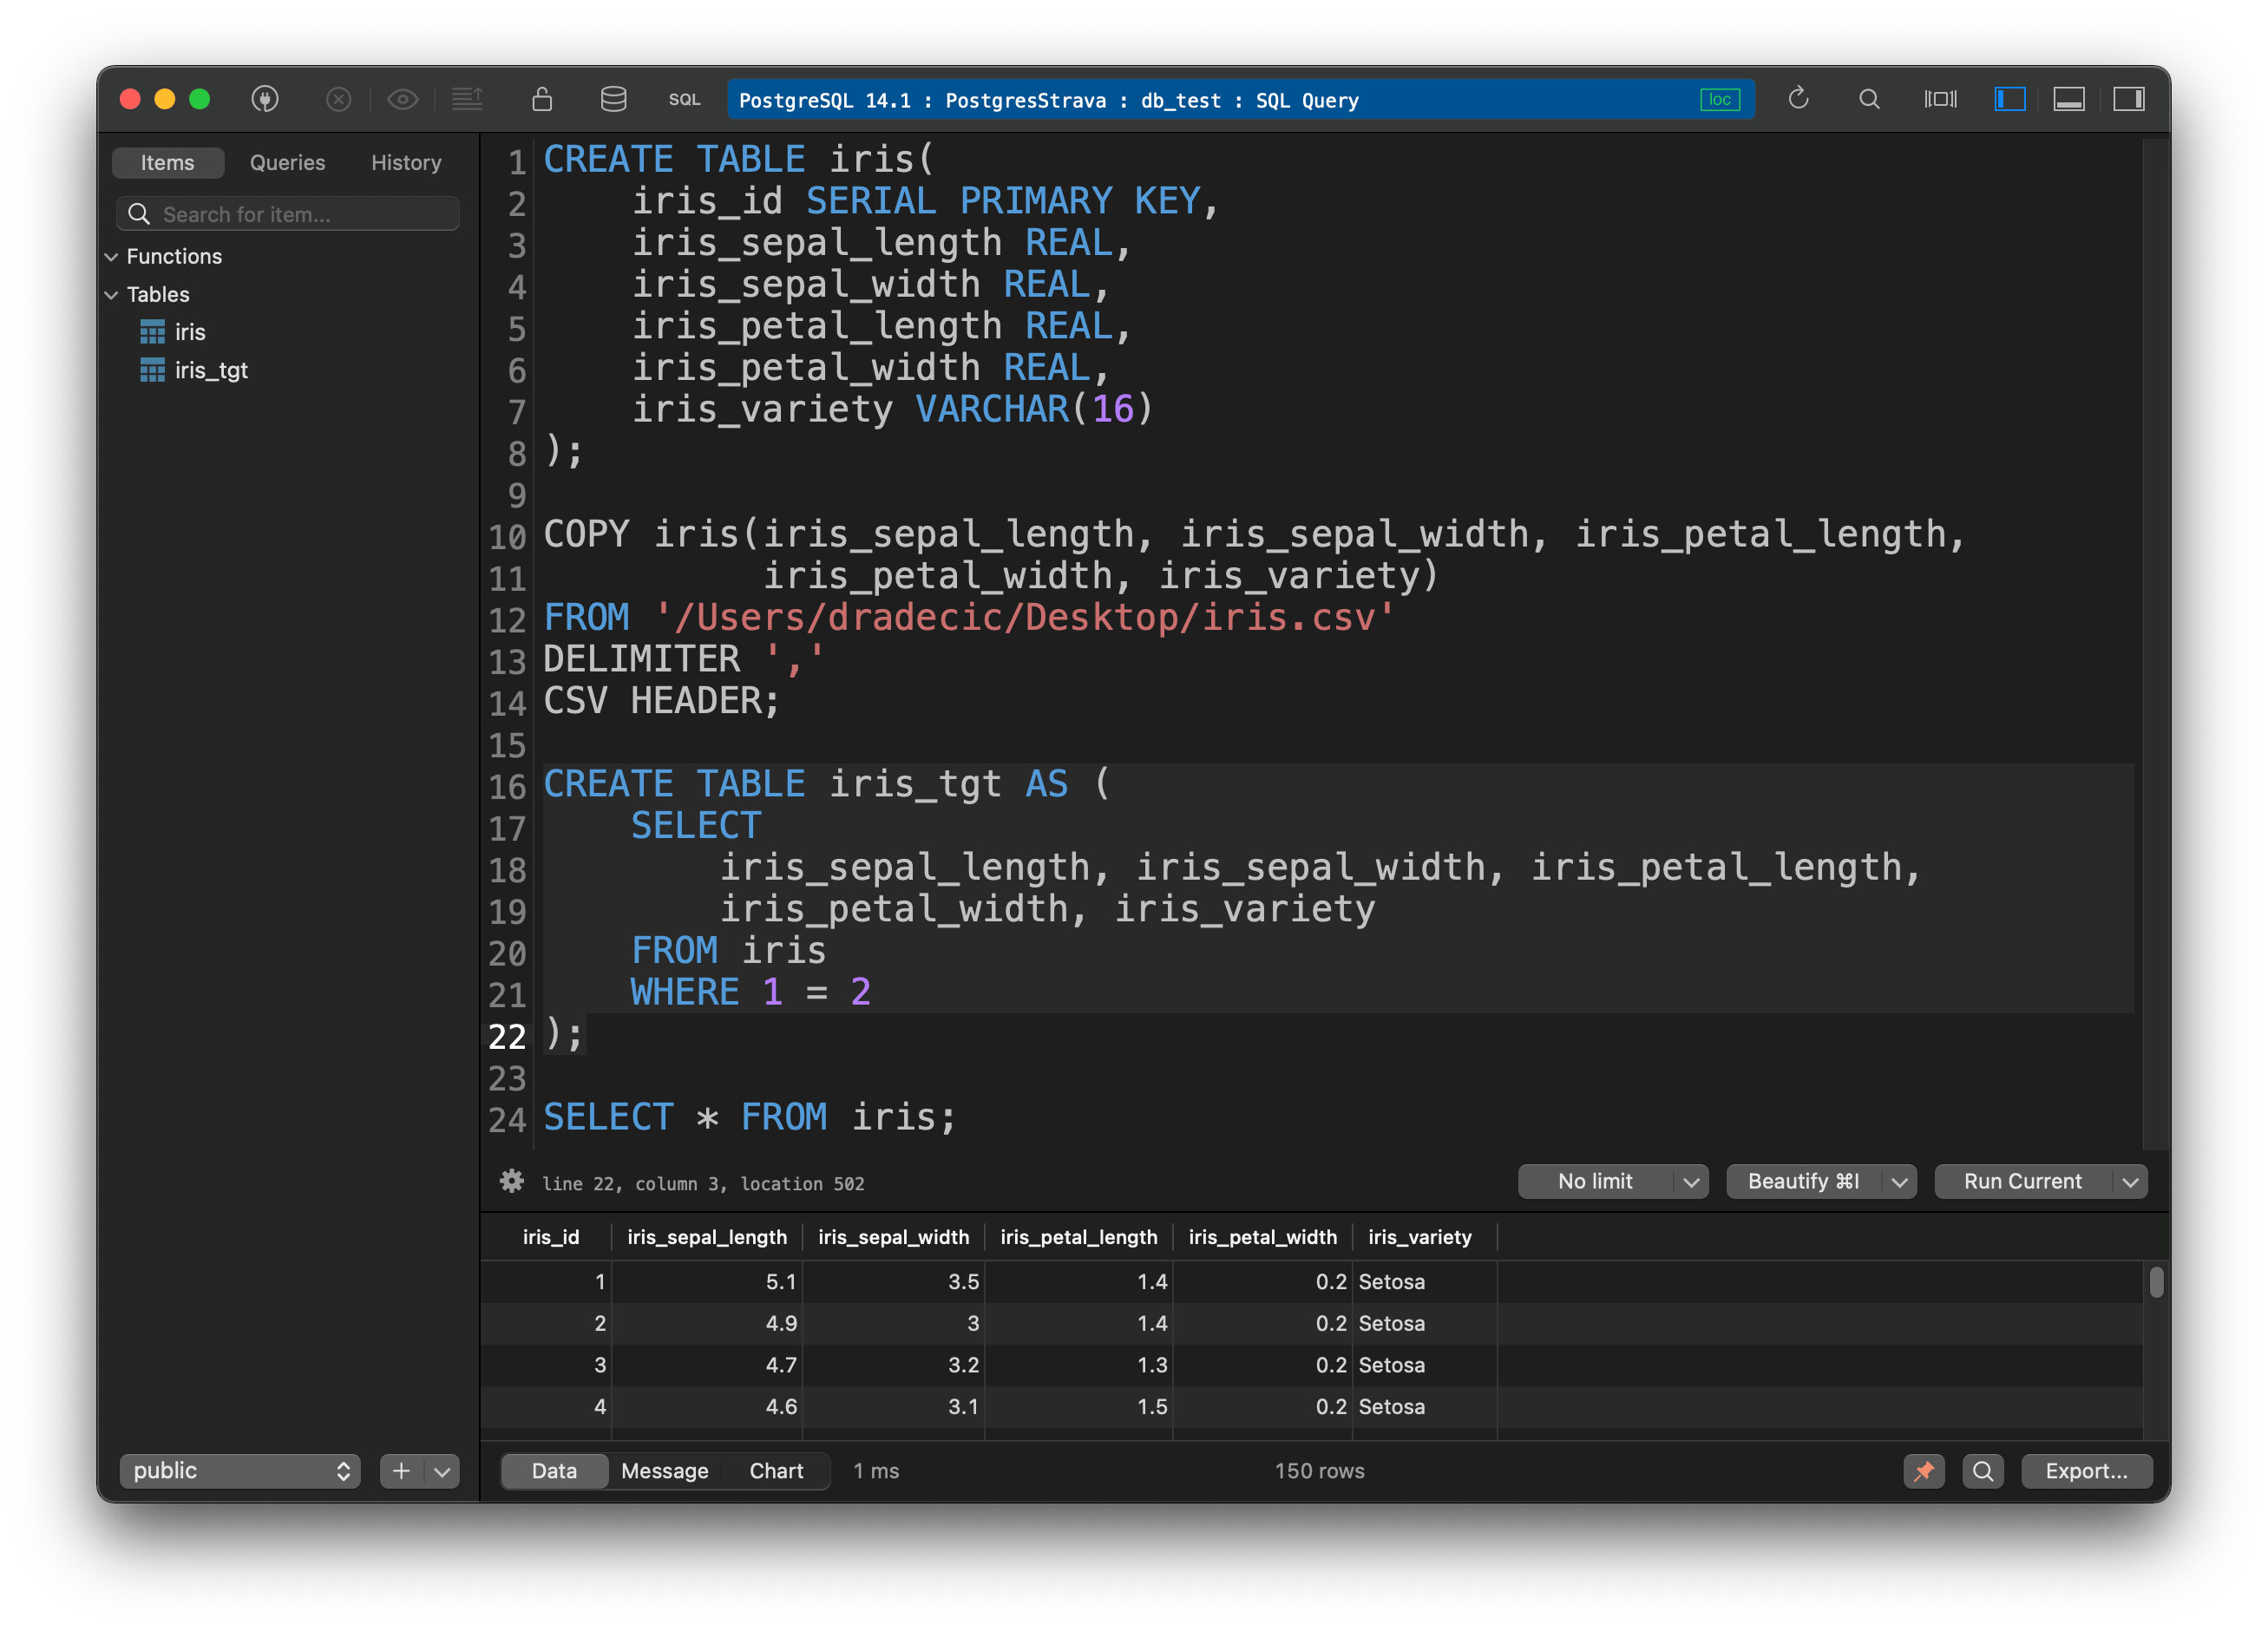Collapse the Tables section in sidebar
This screenshot has height=1631, width=2268.
[x=111, y=294]
